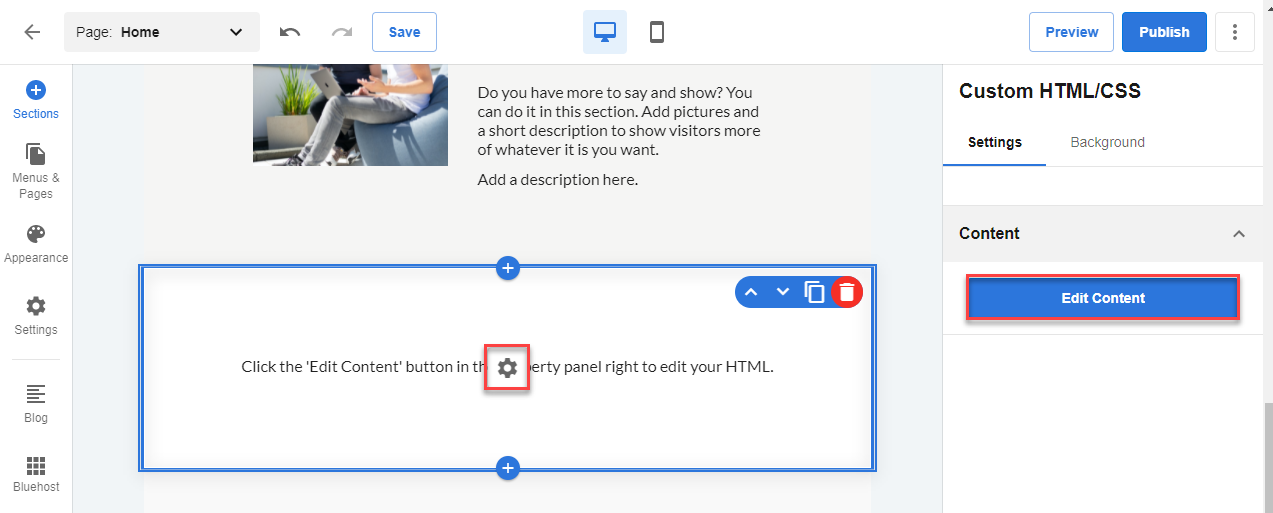Click the undo icon
The height and width of the screenshot is (513, 1273).
[x=290, y=32]
